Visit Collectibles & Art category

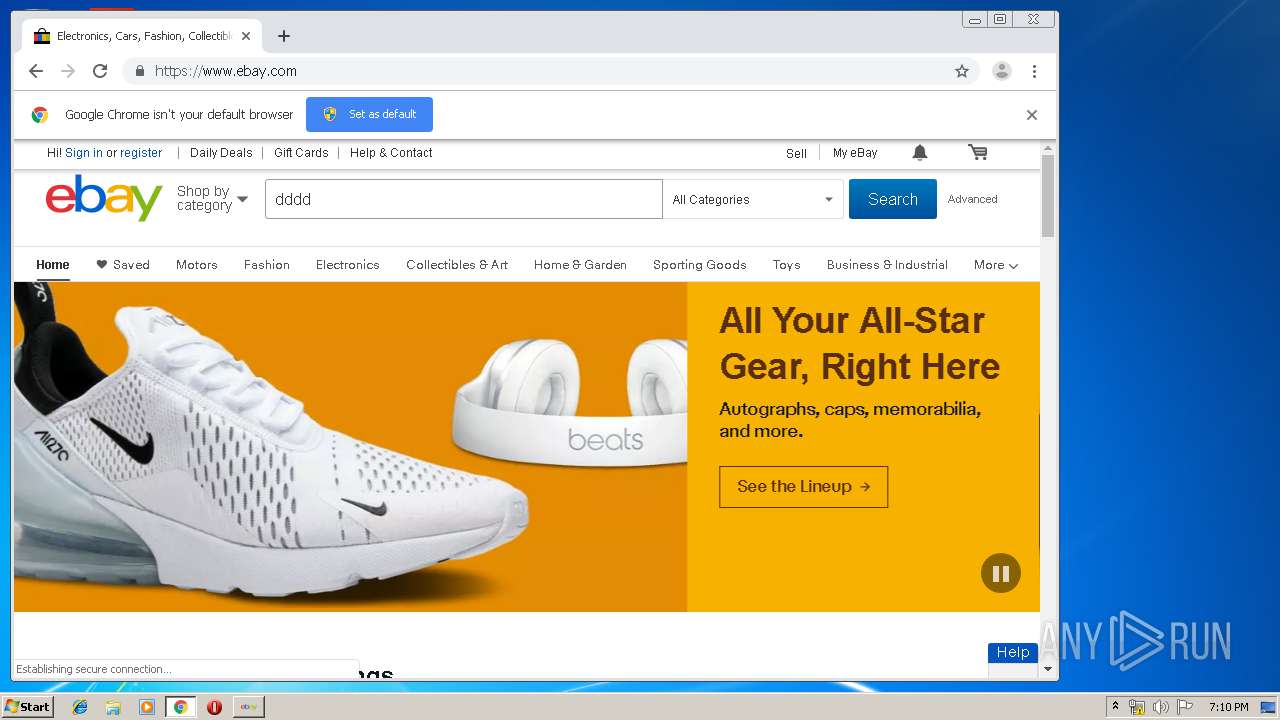pyautogui.click(x=457, y=265)
